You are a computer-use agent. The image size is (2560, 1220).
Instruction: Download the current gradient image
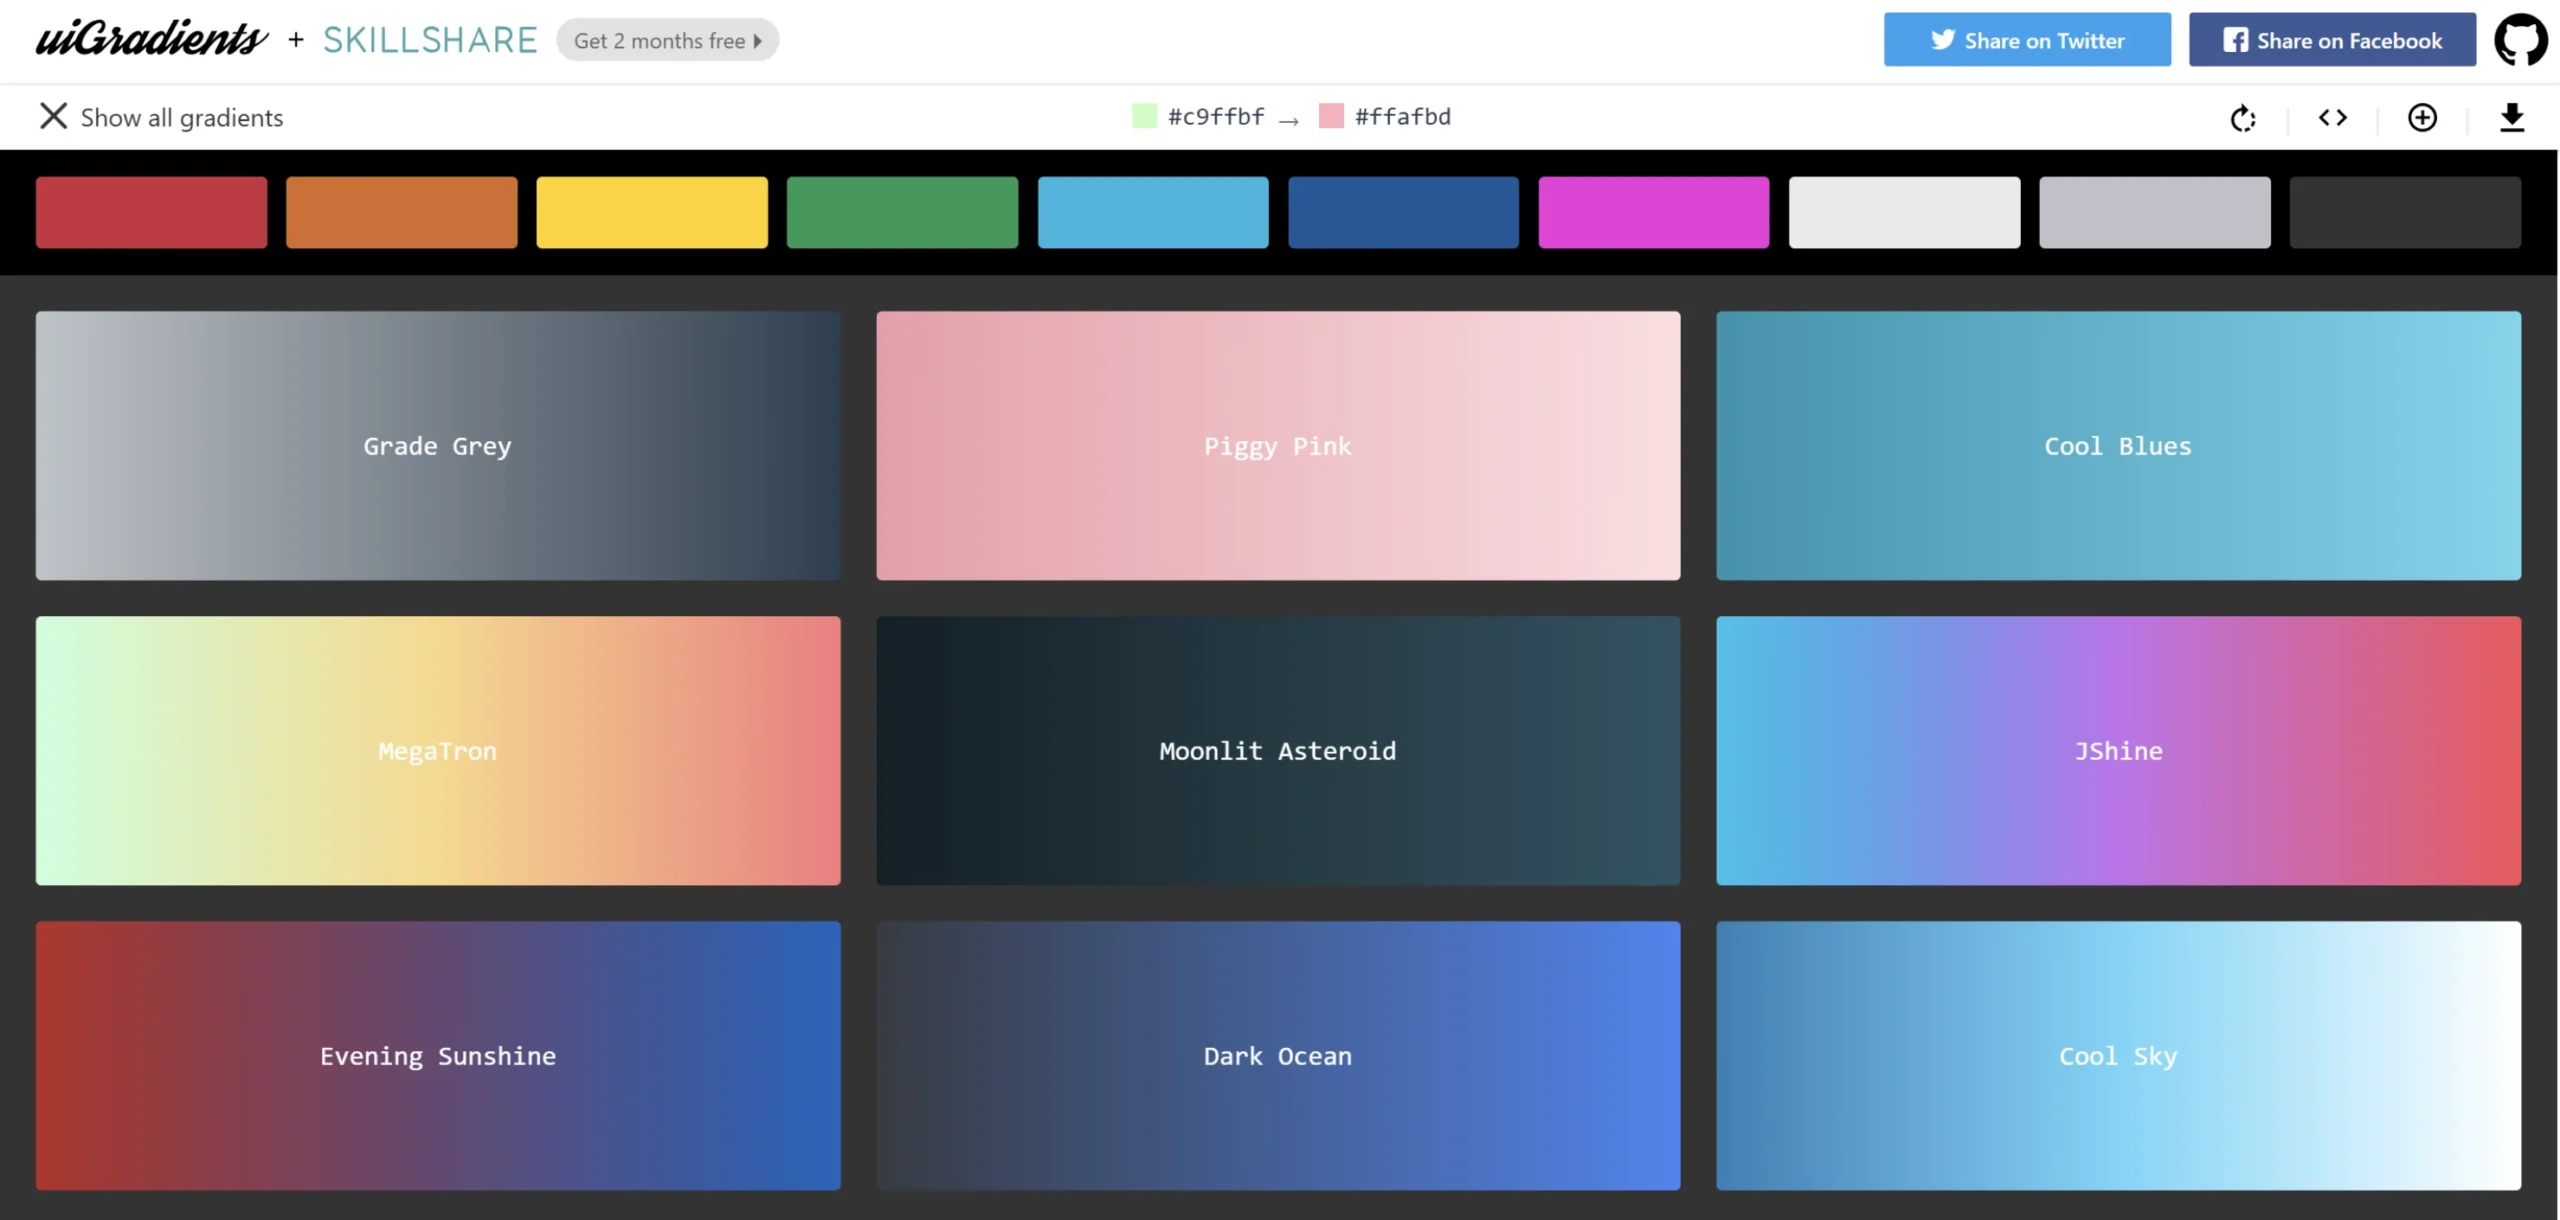click(2513, 117)
